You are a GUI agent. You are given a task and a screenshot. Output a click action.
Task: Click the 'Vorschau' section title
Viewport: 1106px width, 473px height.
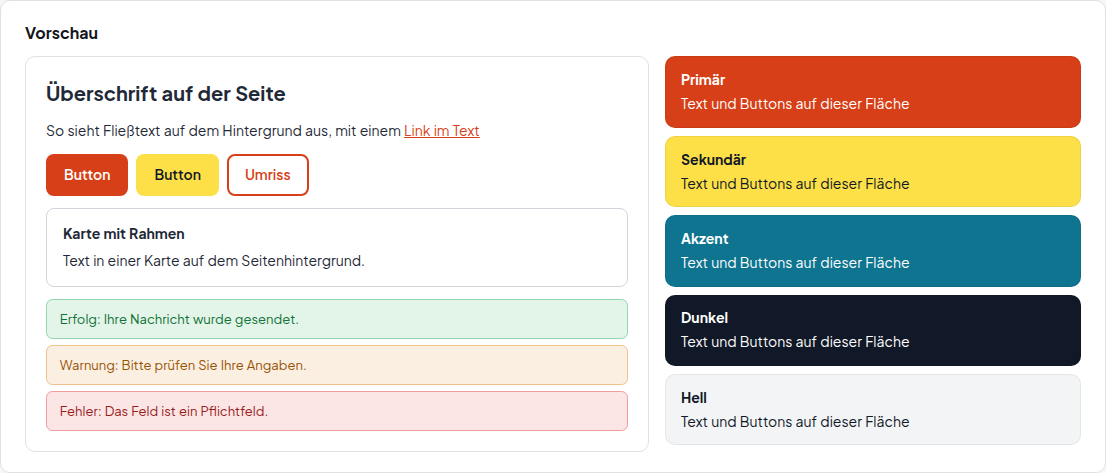[61, 33]
